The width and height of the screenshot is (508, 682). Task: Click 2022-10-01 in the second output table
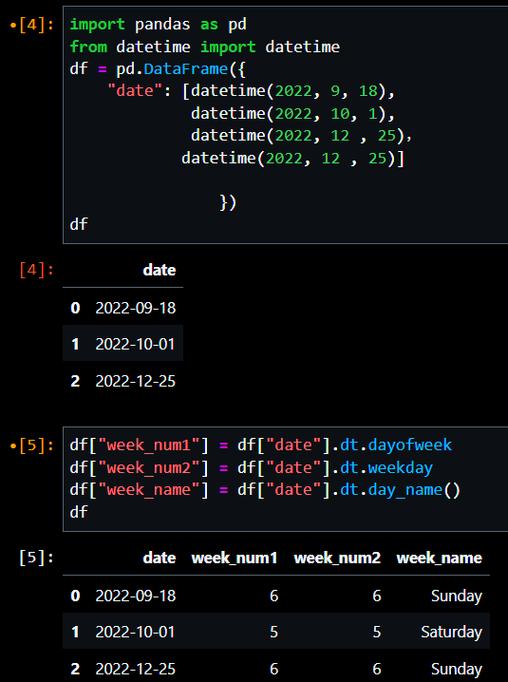(x=135, y=632)
